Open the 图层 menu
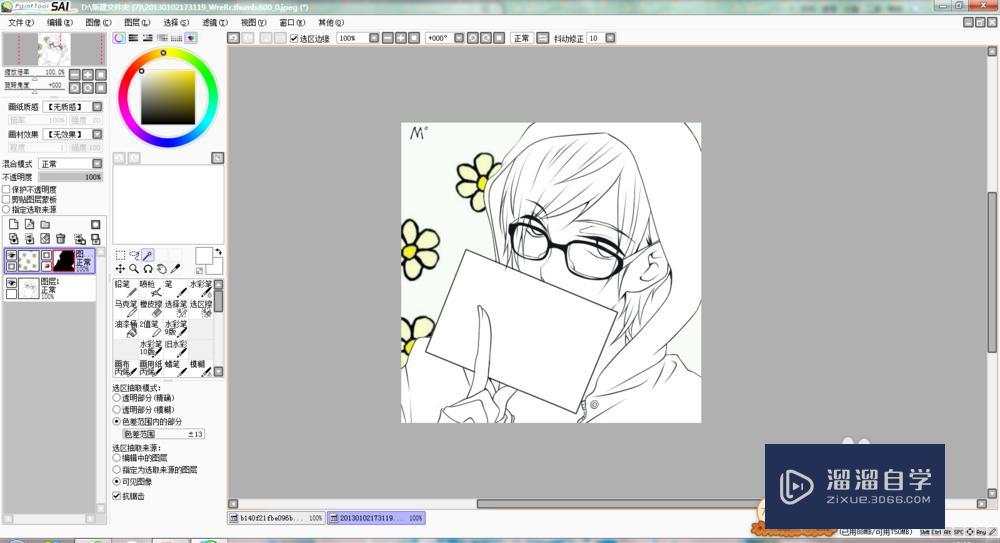Image resolution: width=1000 pixels, height=543 pixels. coord(137,22)
